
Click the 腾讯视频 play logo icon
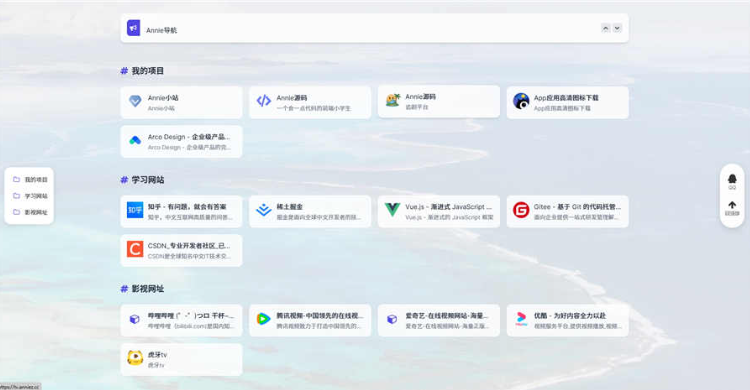264,319
